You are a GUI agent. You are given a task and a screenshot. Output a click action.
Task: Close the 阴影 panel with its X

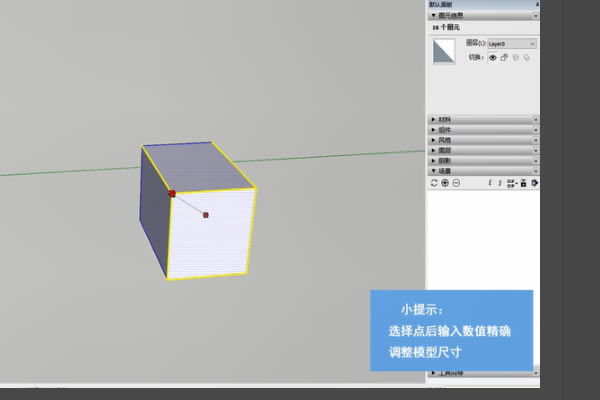coord(536,161)
